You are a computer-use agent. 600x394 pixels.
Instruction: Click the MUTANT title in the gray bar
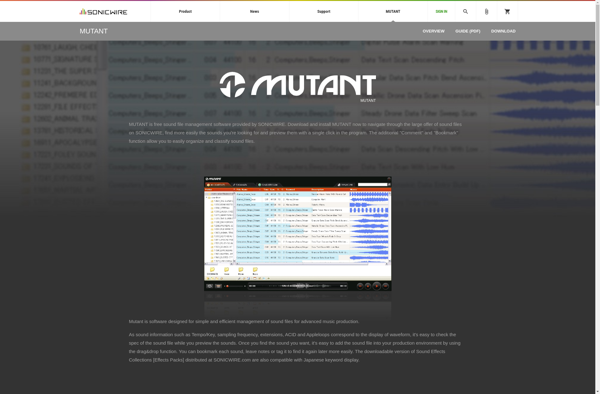pyautogui.click(x=93, y=31)
